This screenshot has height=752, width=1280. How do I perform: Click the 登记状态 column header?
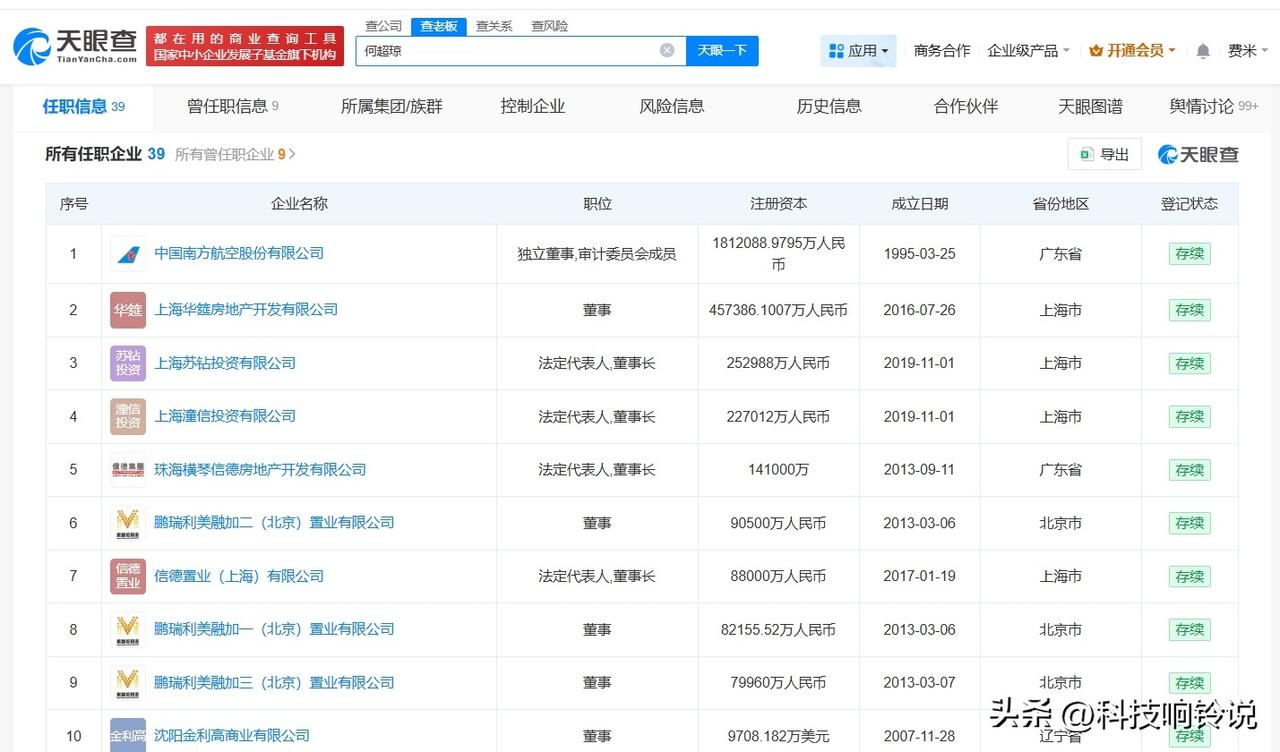coord(1190,204)
